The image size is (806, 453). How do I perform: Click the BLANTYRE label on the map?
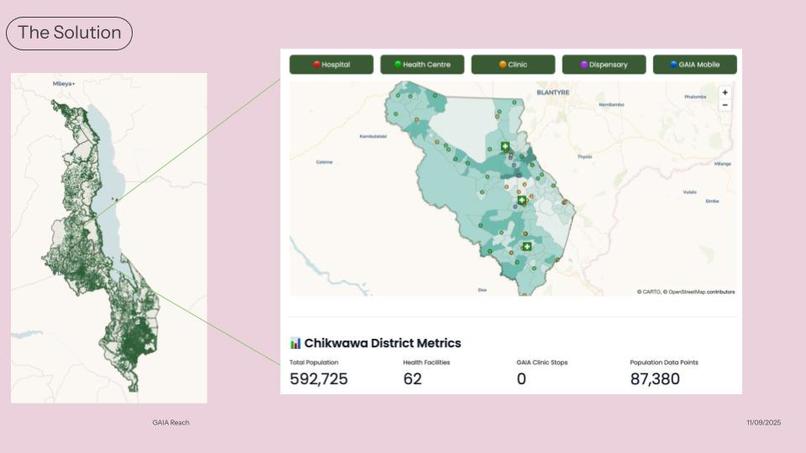(553, 93)
